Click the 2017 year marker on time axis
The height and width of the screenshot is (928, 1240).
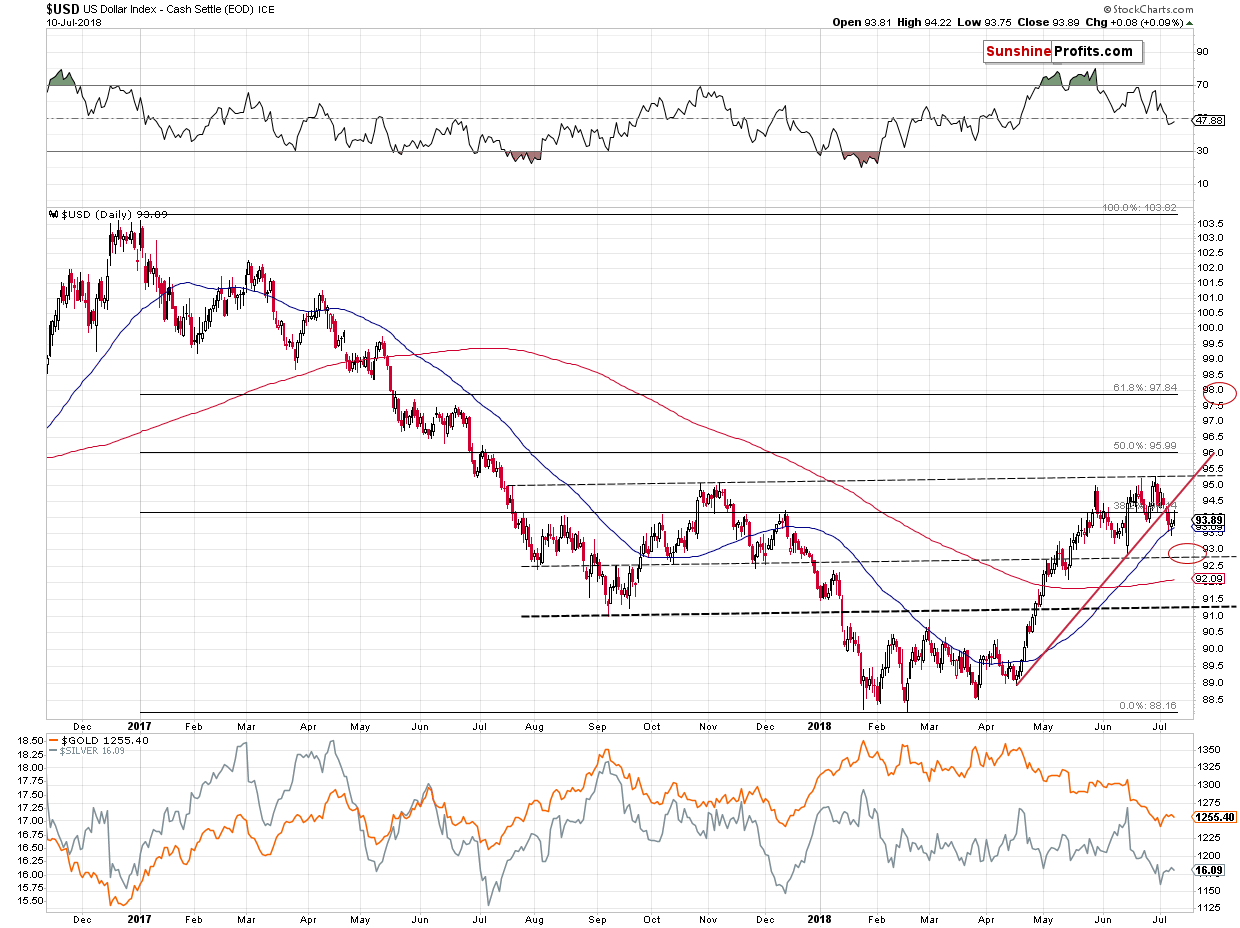[x=140, y=725]
